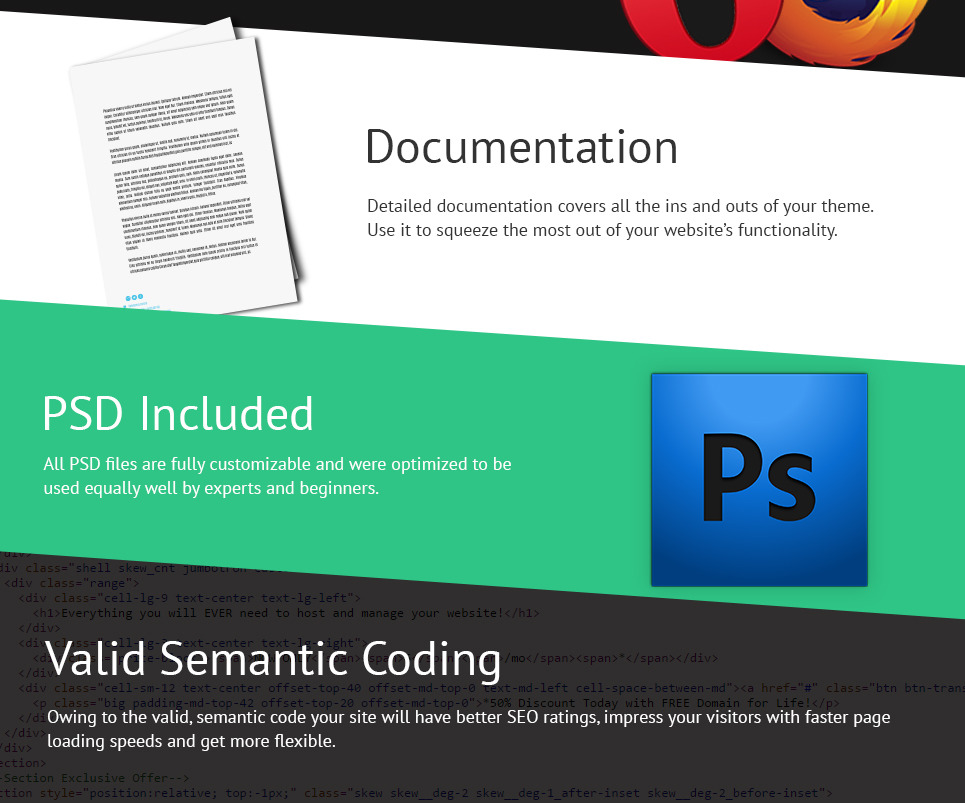Click the first blue social icon on the document
965x803 pixels.
[128, 296]
